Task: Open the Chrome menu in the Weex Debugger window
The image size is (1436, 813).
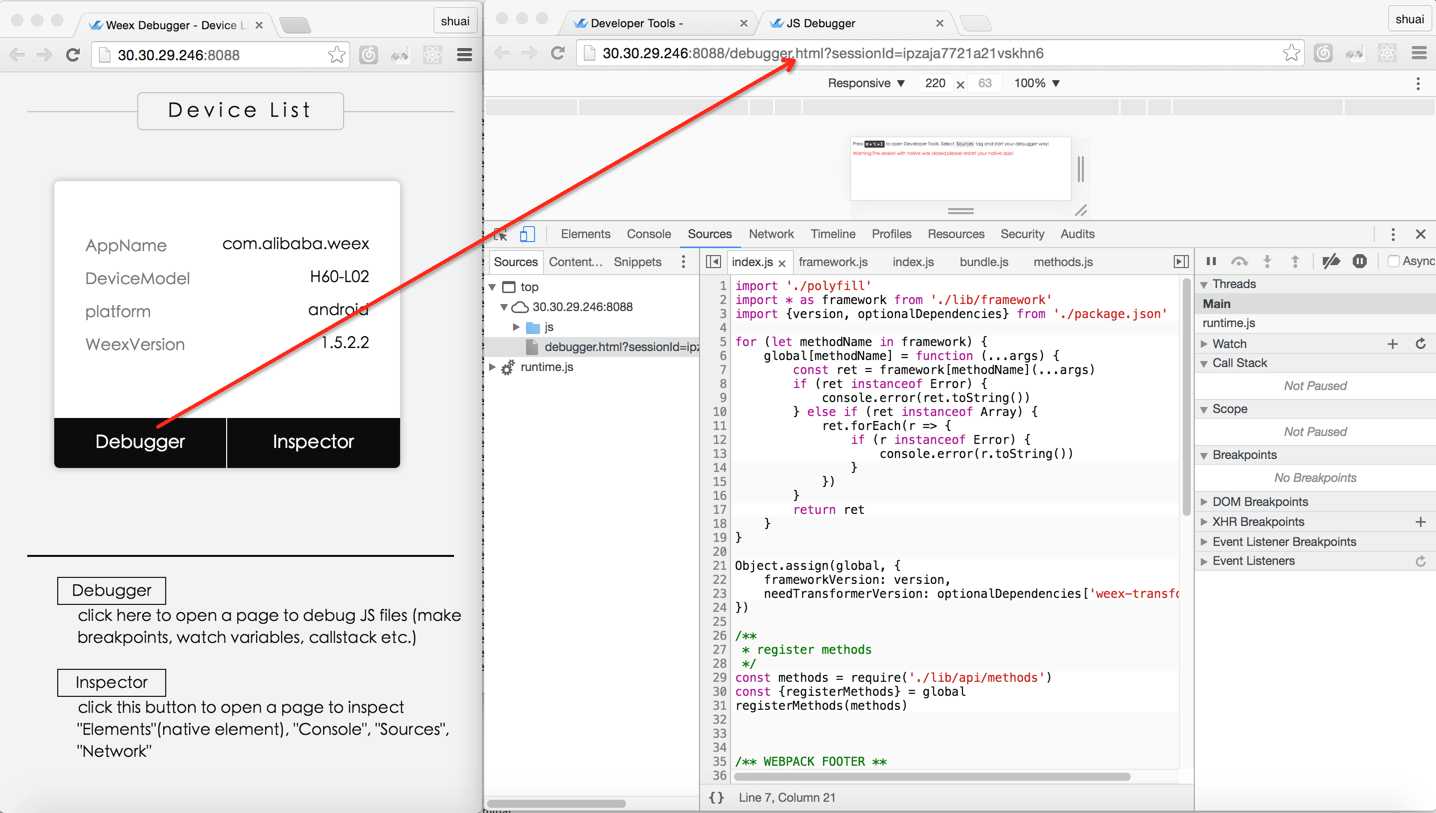Action: coord(465,55)
